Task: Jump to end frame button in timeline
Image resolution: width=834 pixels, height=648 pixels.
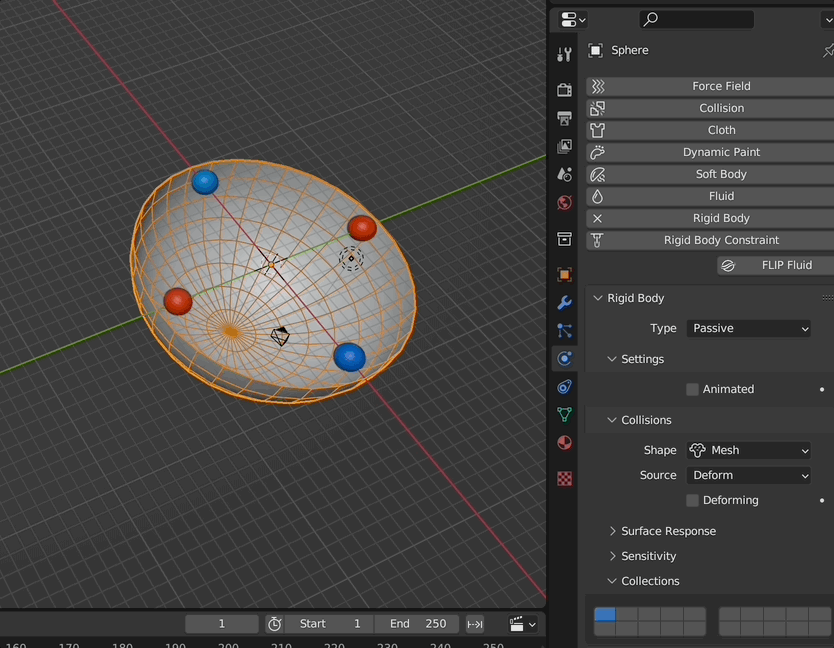Action: (x=474, y=624)
